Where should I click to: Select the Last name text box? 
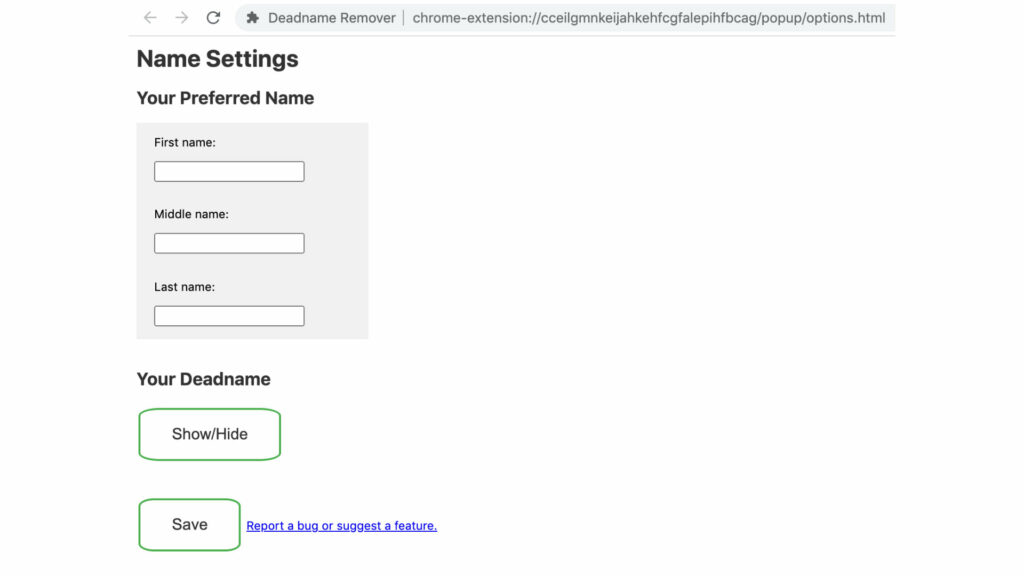click(x=229, y=316)
